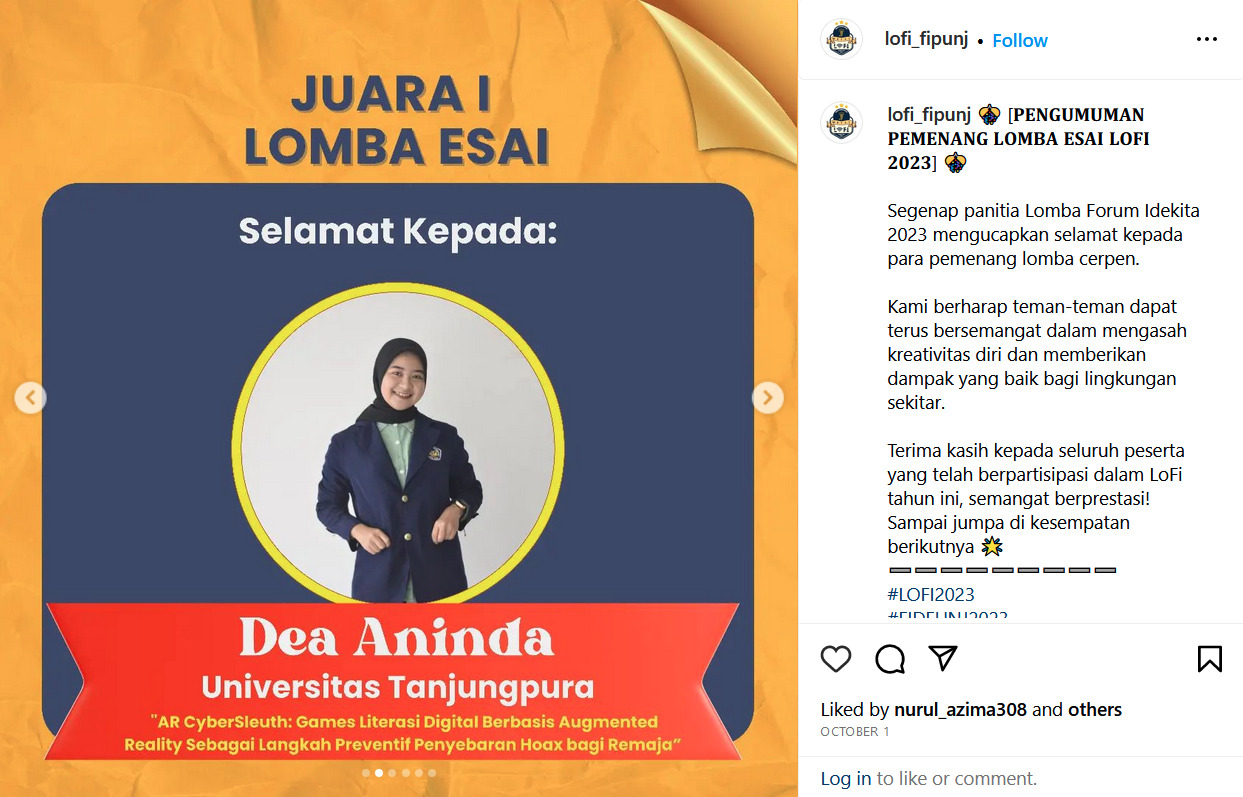The image size is (1243, 797).
Task: Go back to the previous carousel image
Action: (x=30, y=398)
